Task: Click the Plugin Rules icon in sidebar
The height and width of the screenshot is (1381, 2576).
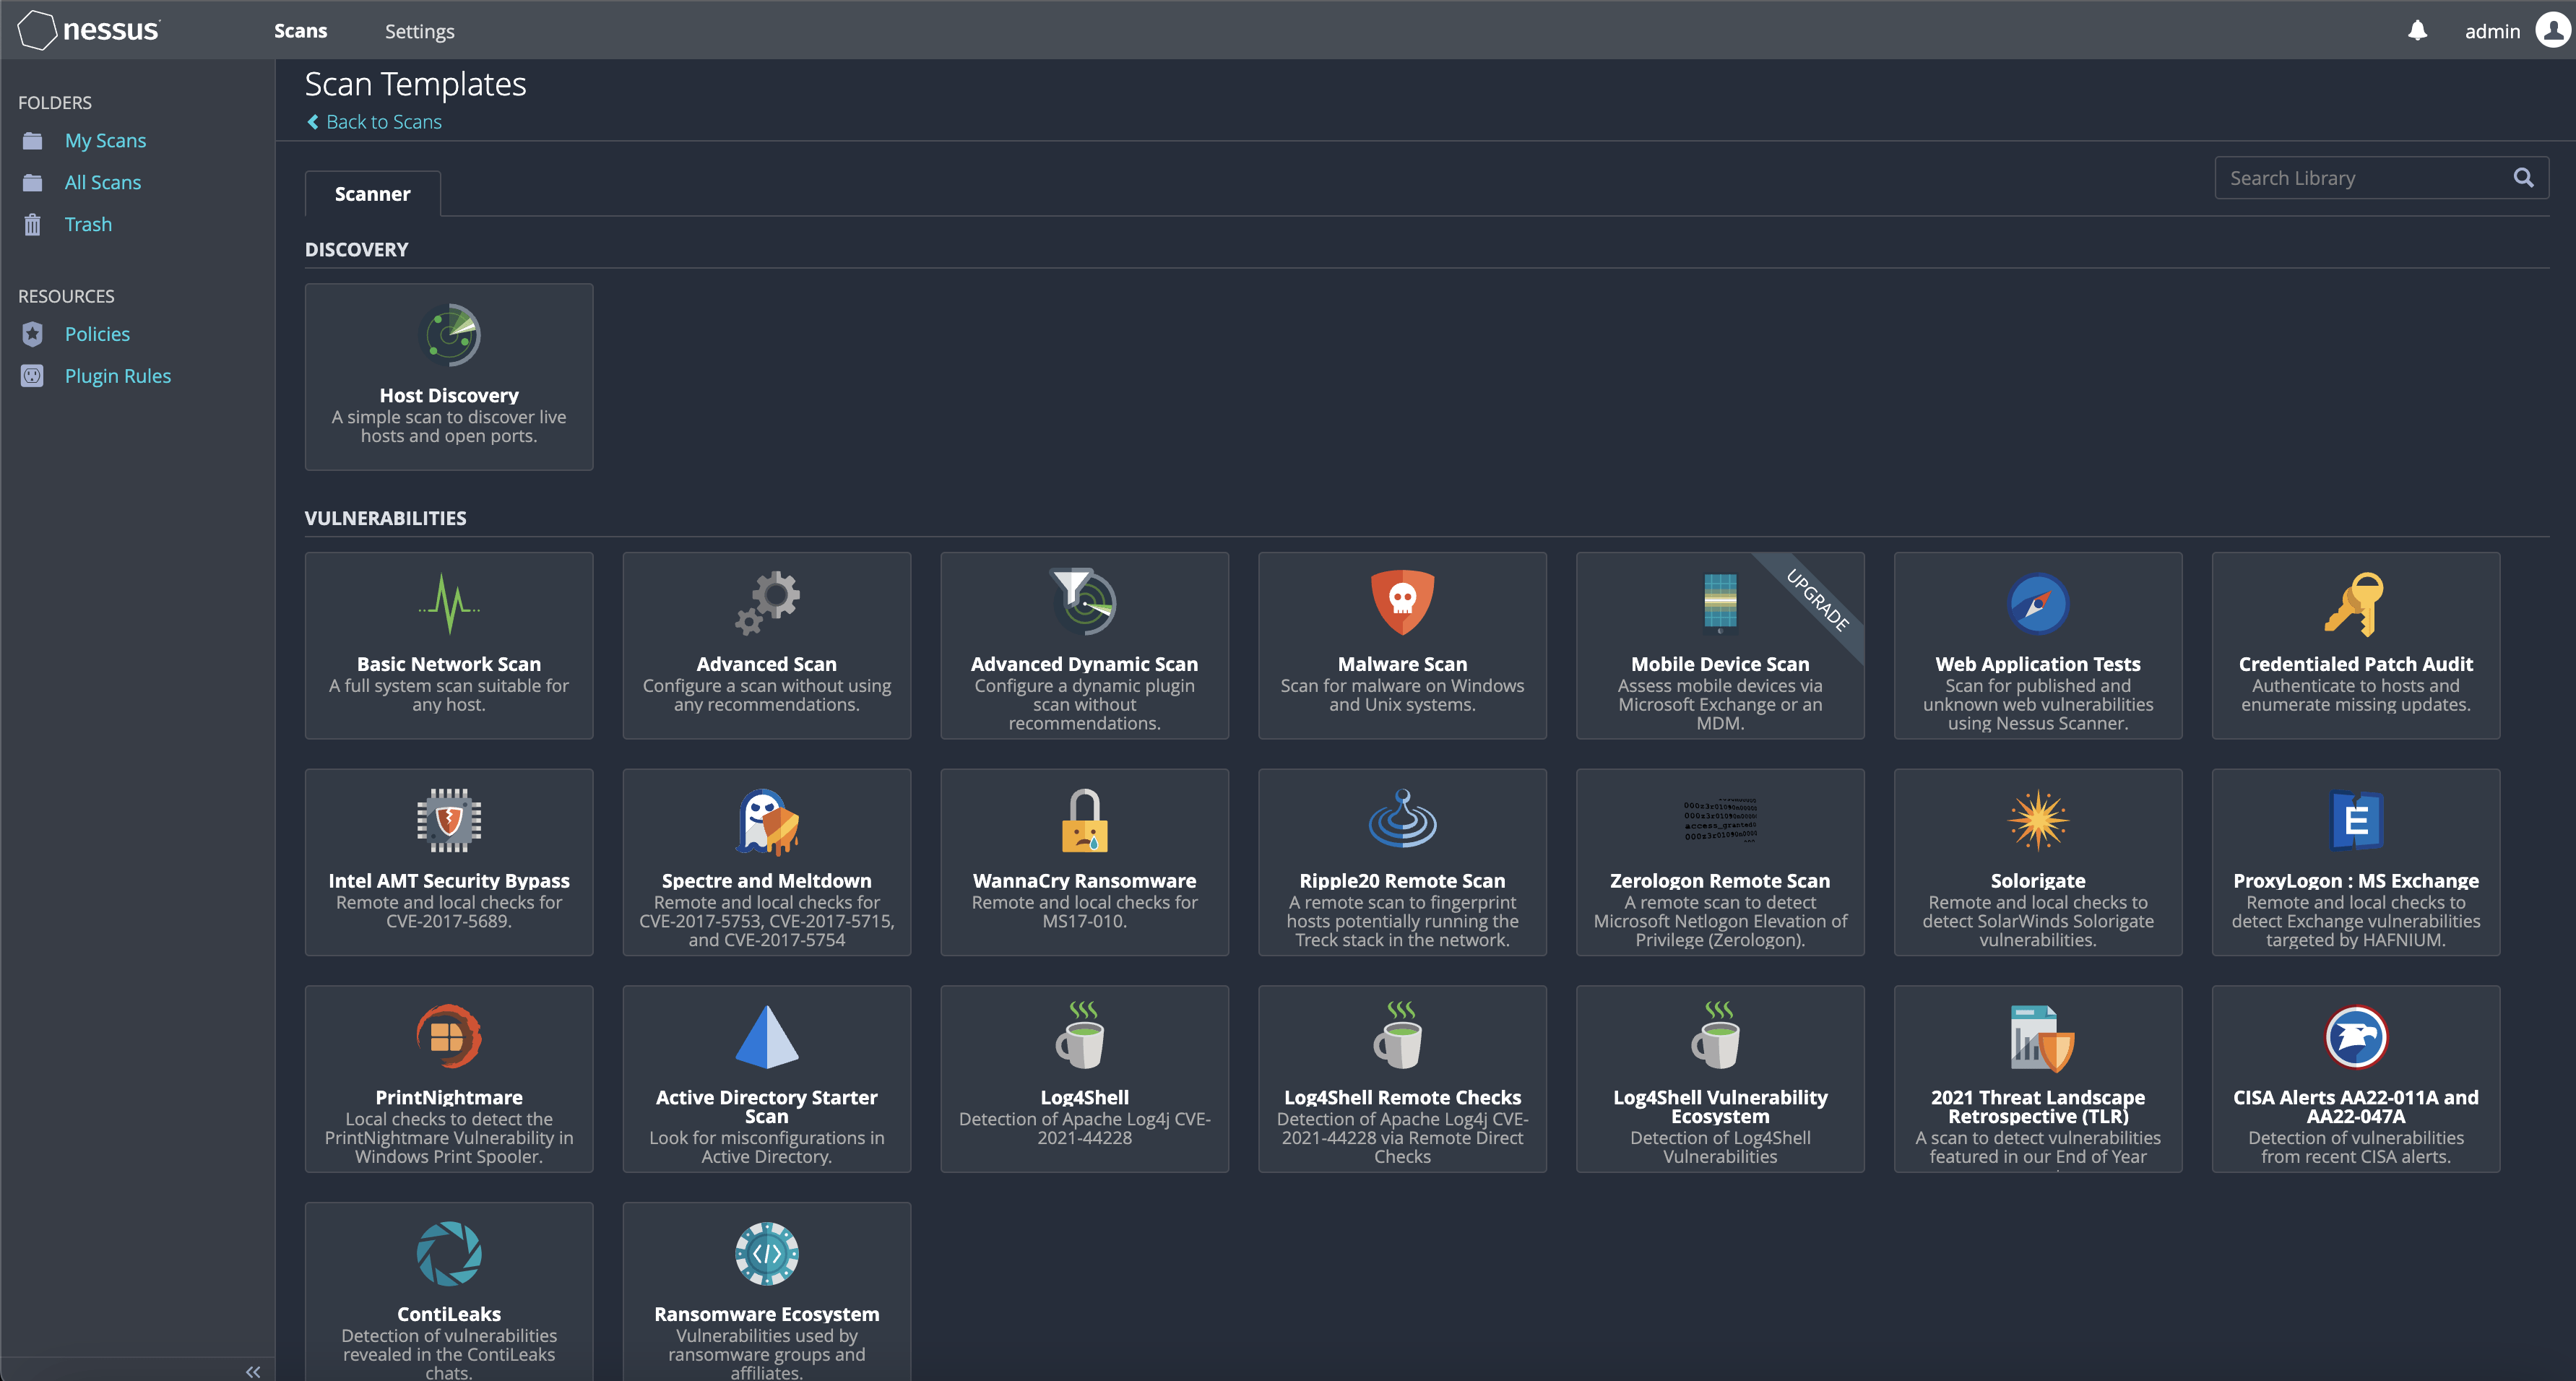Action: tap(32, 376)
